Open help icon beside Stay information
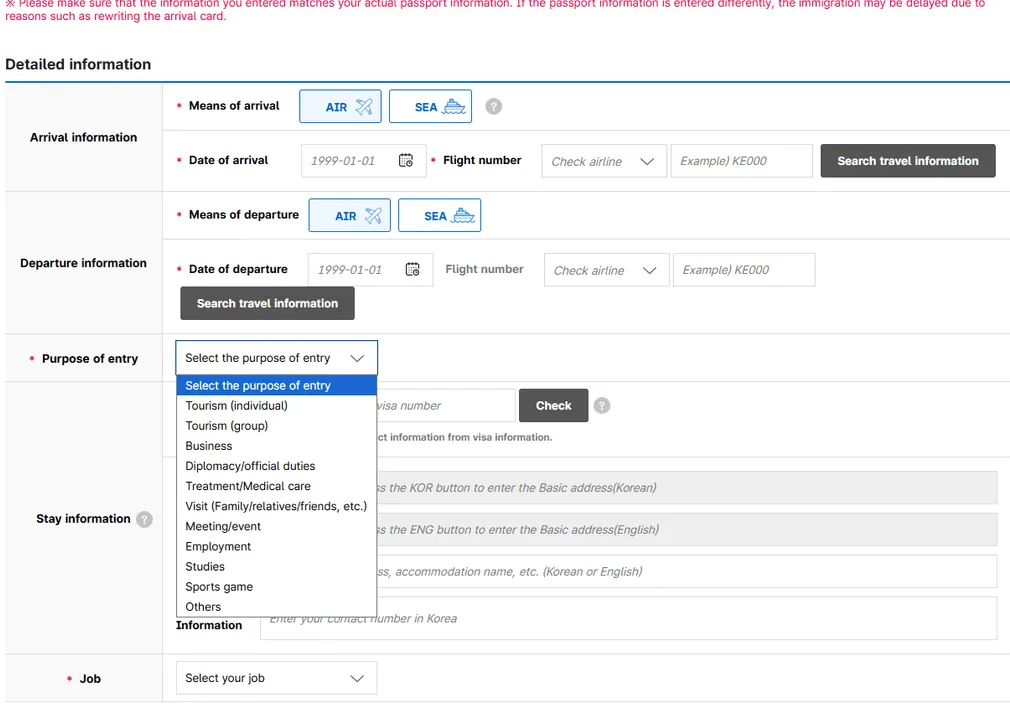The width and height of the screenshot is (1010, 707). coord(144,519)
